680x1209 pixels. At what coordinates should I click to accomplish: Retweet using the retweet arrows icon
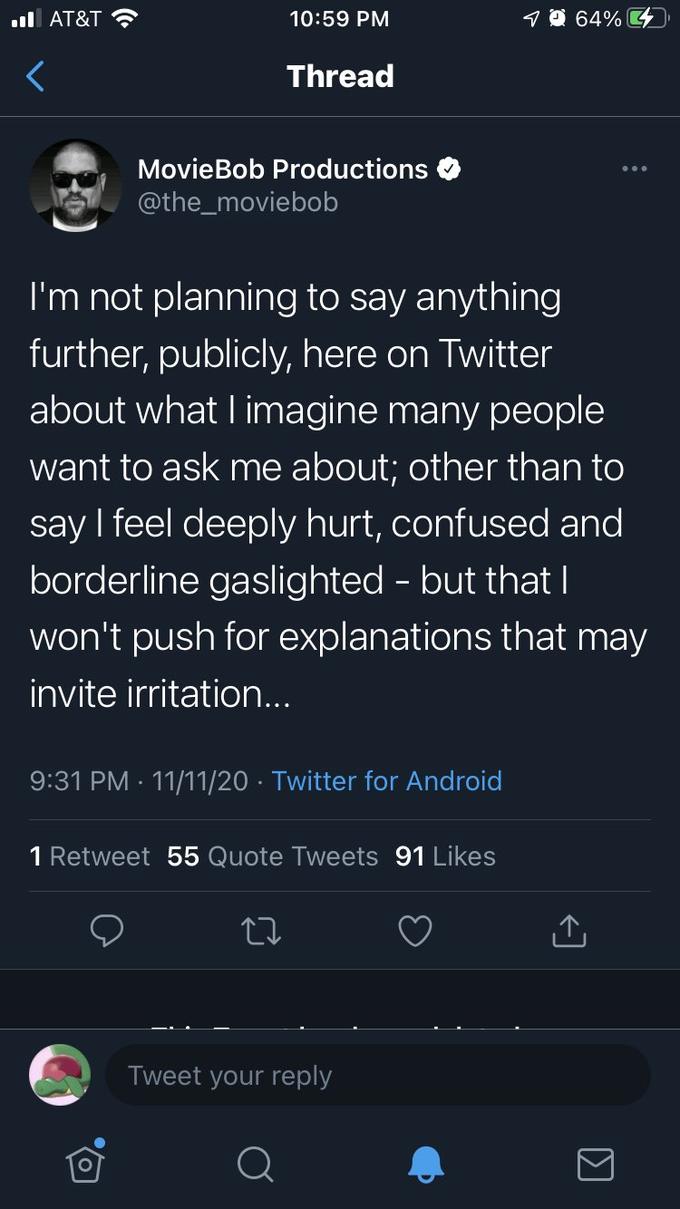tap(262, 931)
